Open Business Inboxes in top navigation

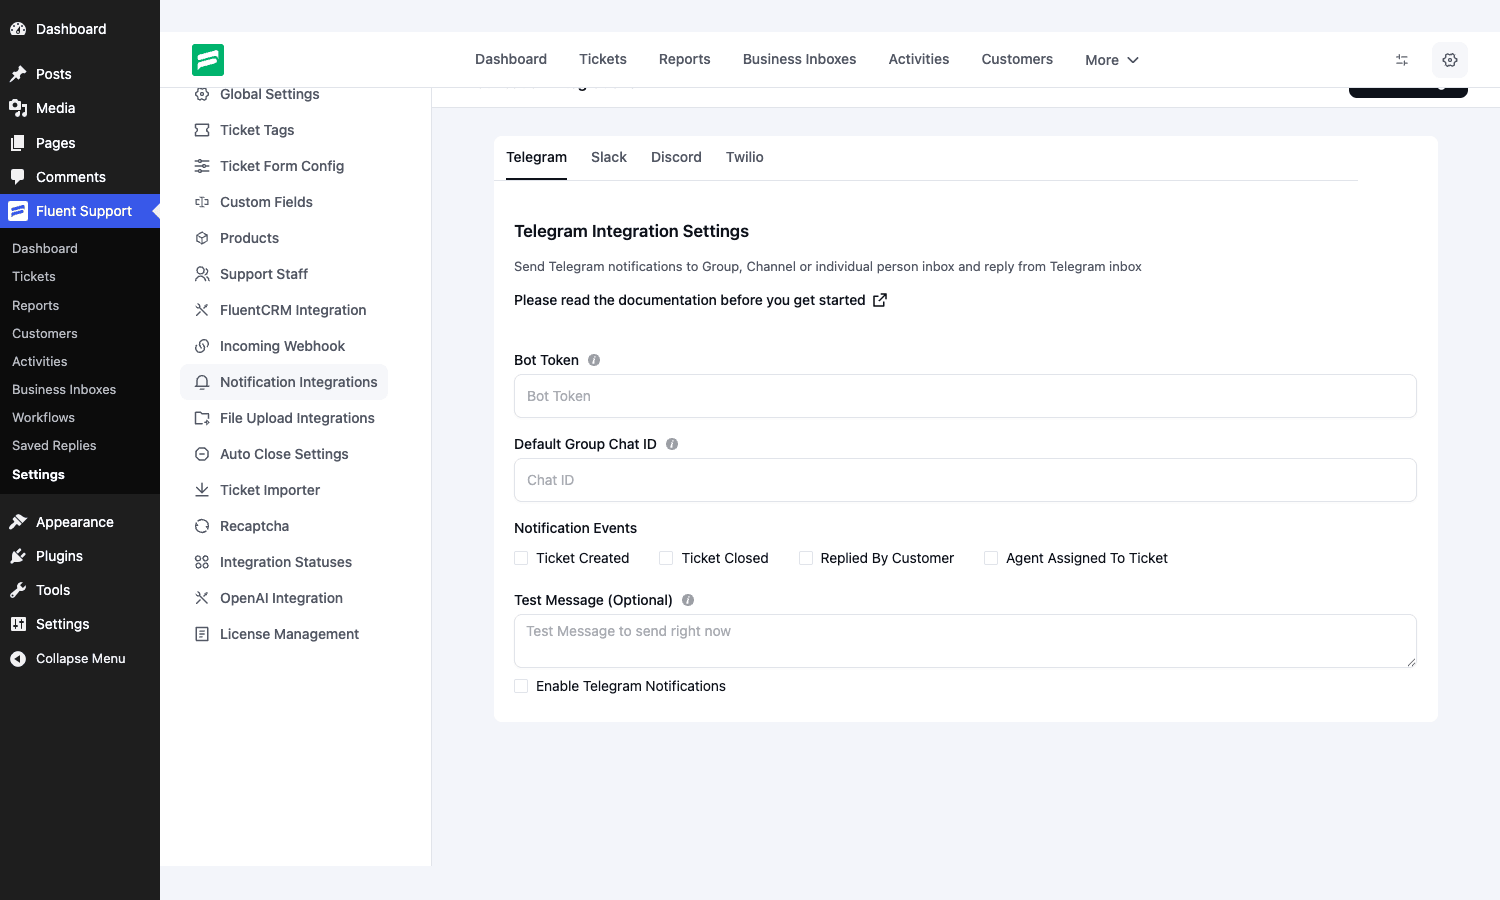click(x=800, y=59)
